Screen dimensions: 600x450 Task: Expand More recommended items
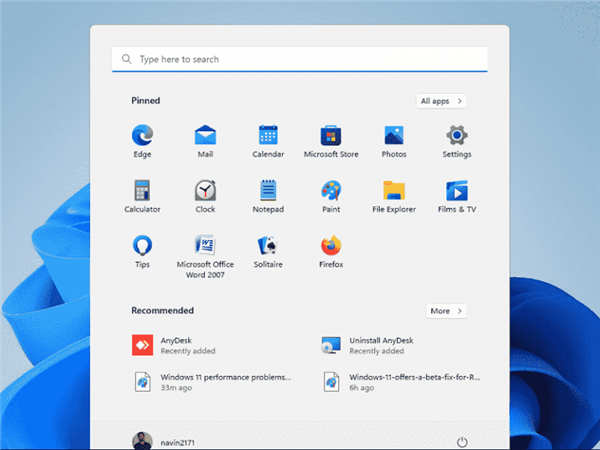coord(446,311)
